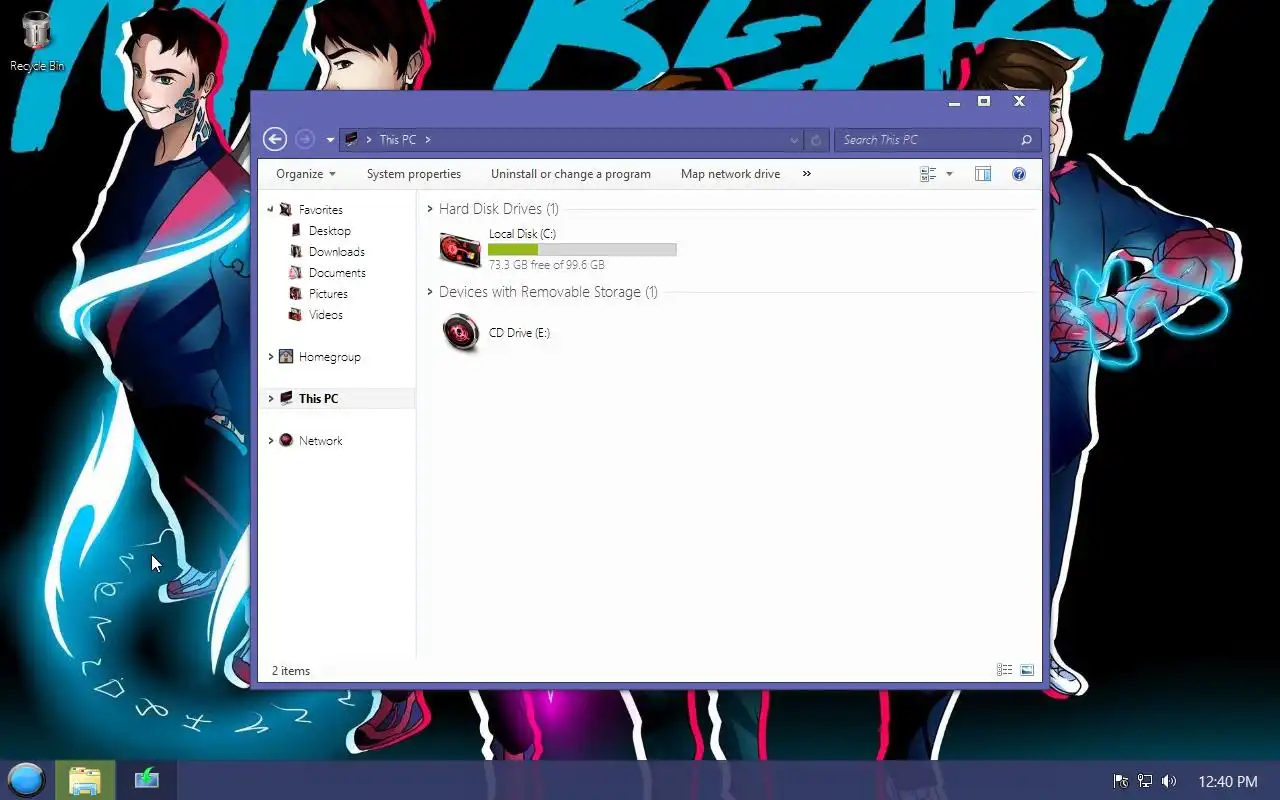This screenshot has width=1280, height=800.
Task: Select Favorites in navigation pane
Action: tap(320, 210)
